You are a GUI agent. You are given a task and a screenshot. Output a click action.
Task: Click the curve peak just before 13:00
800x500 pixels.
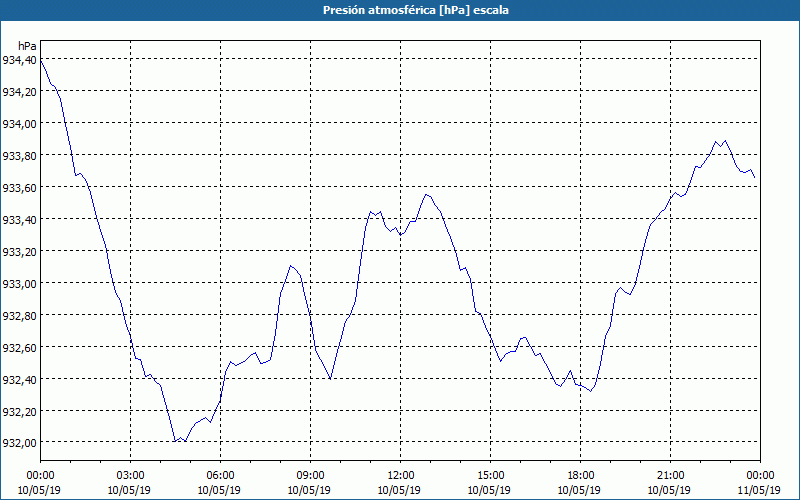427,194
